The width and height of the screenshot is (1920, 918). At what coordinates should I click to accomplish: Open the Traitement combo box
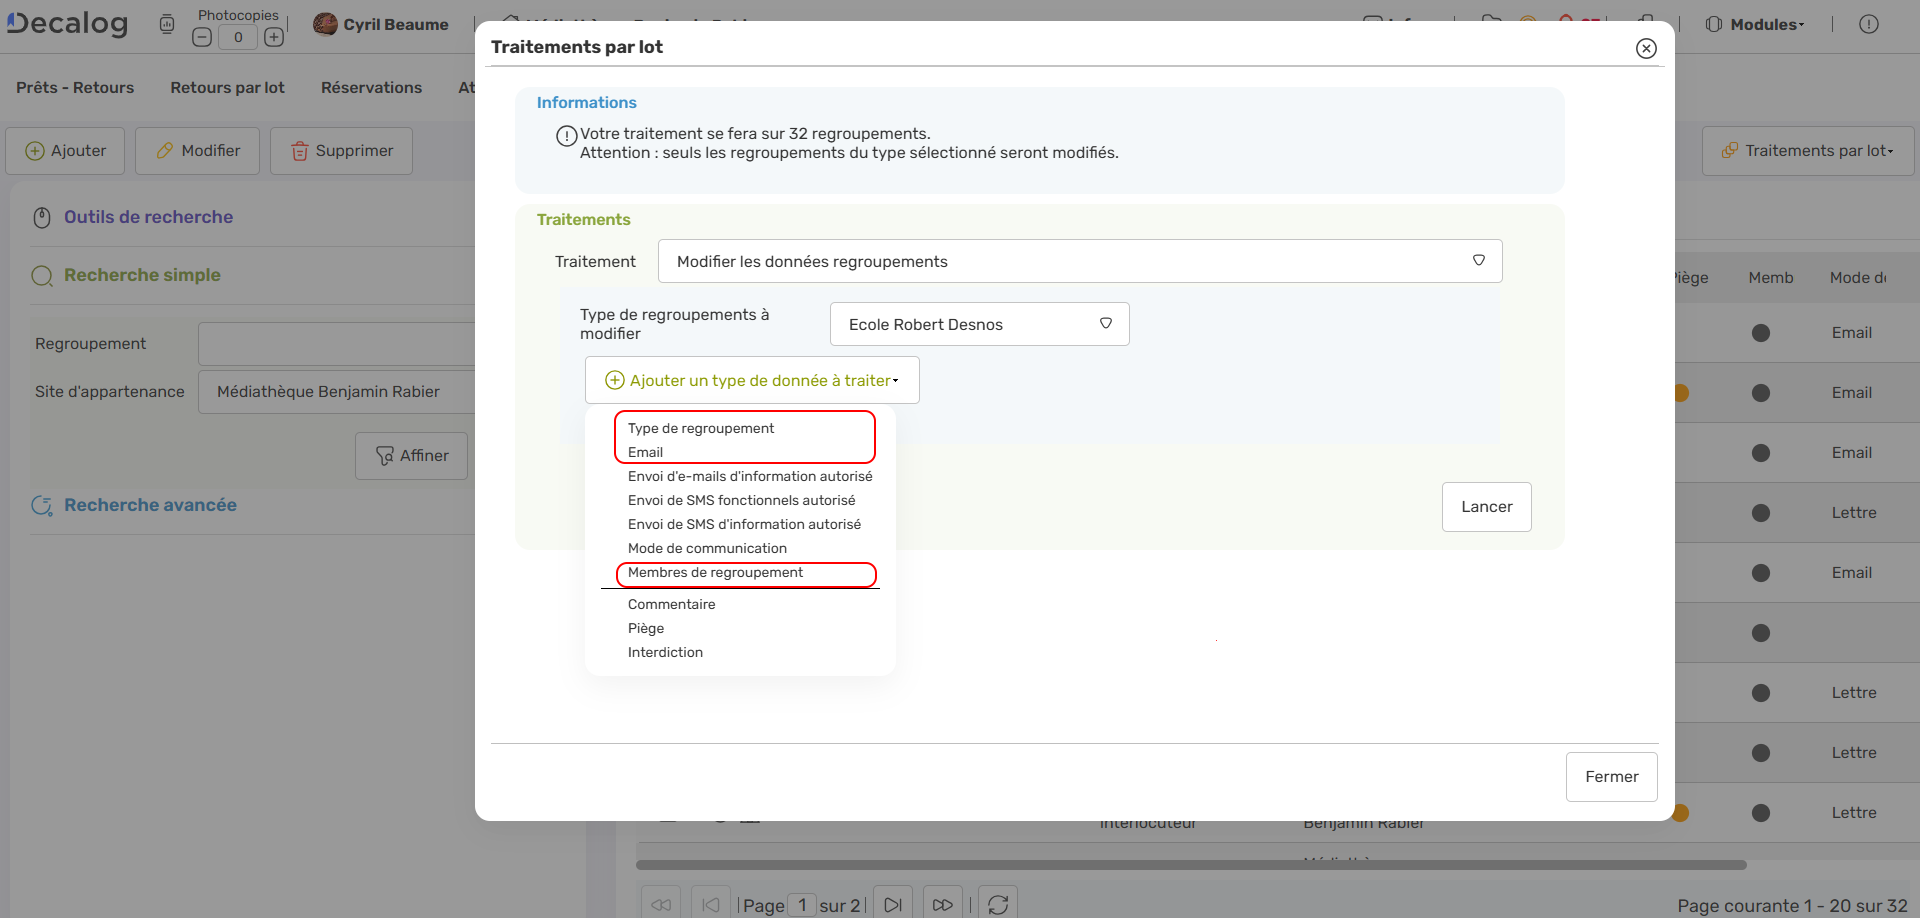click(x=1080, y=261)
